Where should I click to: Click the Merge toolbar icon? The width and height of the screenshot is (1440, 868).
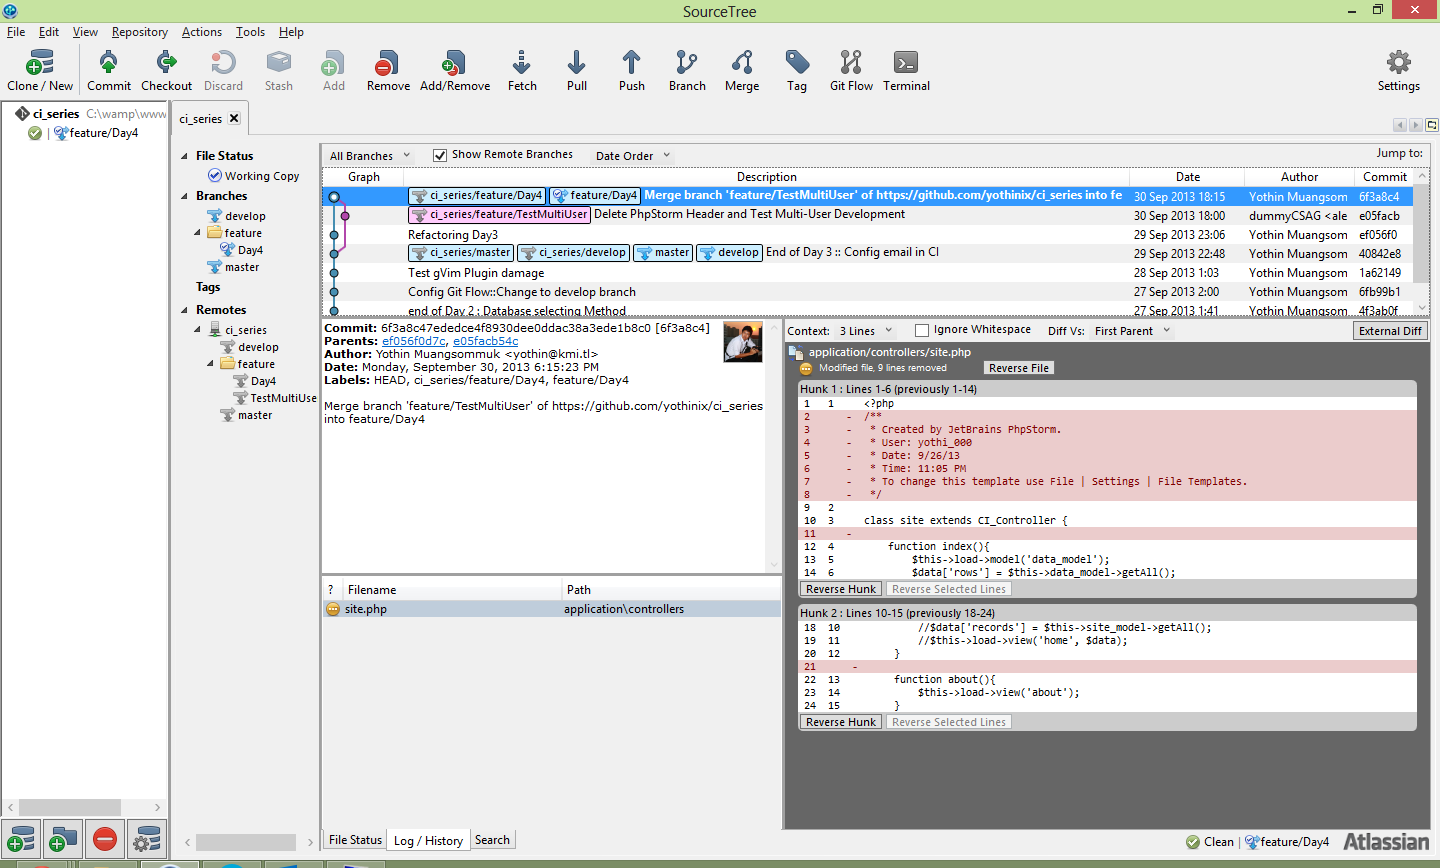pyautogui.click(x=742, y=71)
